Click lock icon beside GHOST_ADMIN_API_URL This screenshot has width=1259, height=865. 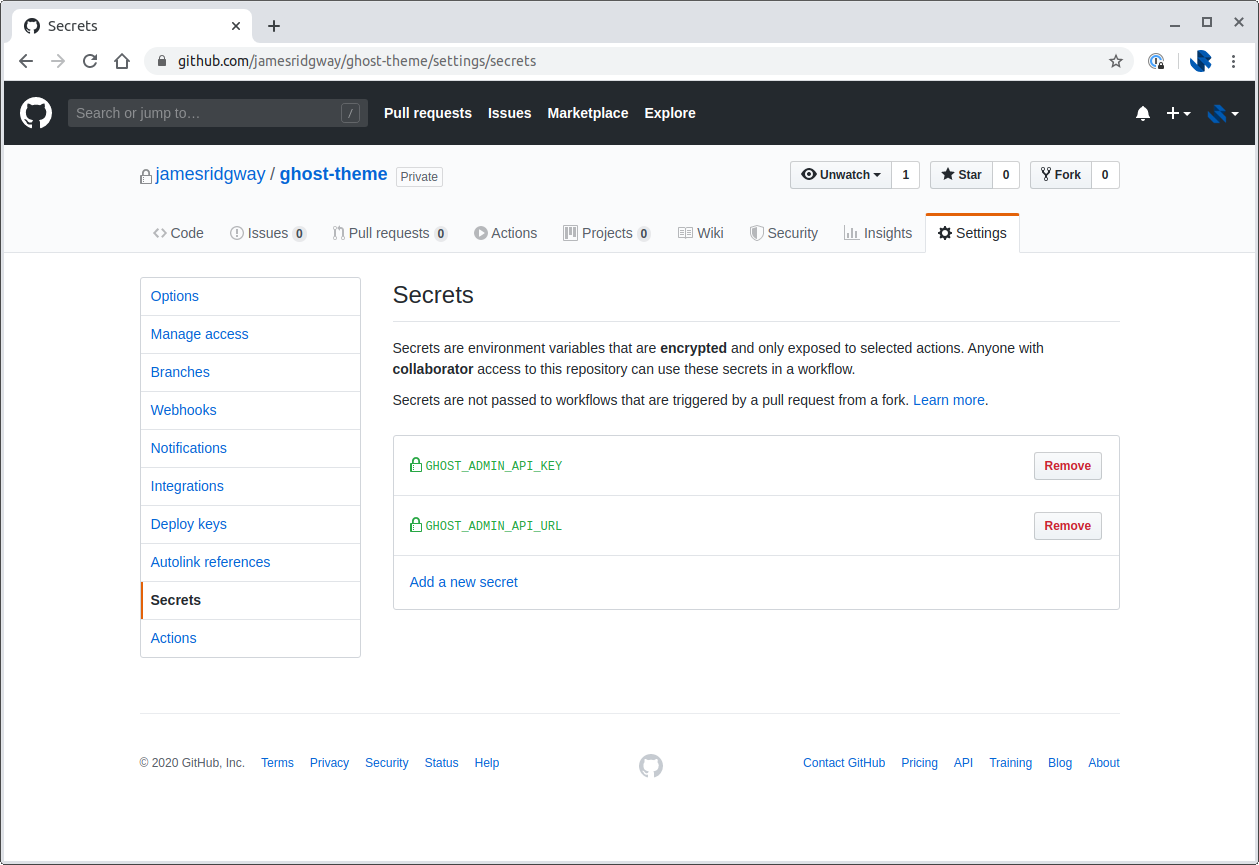416,525
